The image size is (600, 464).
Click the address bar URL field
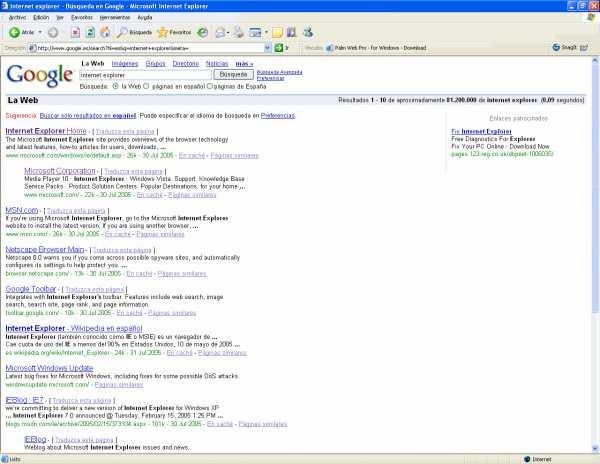tap(150, 48)
